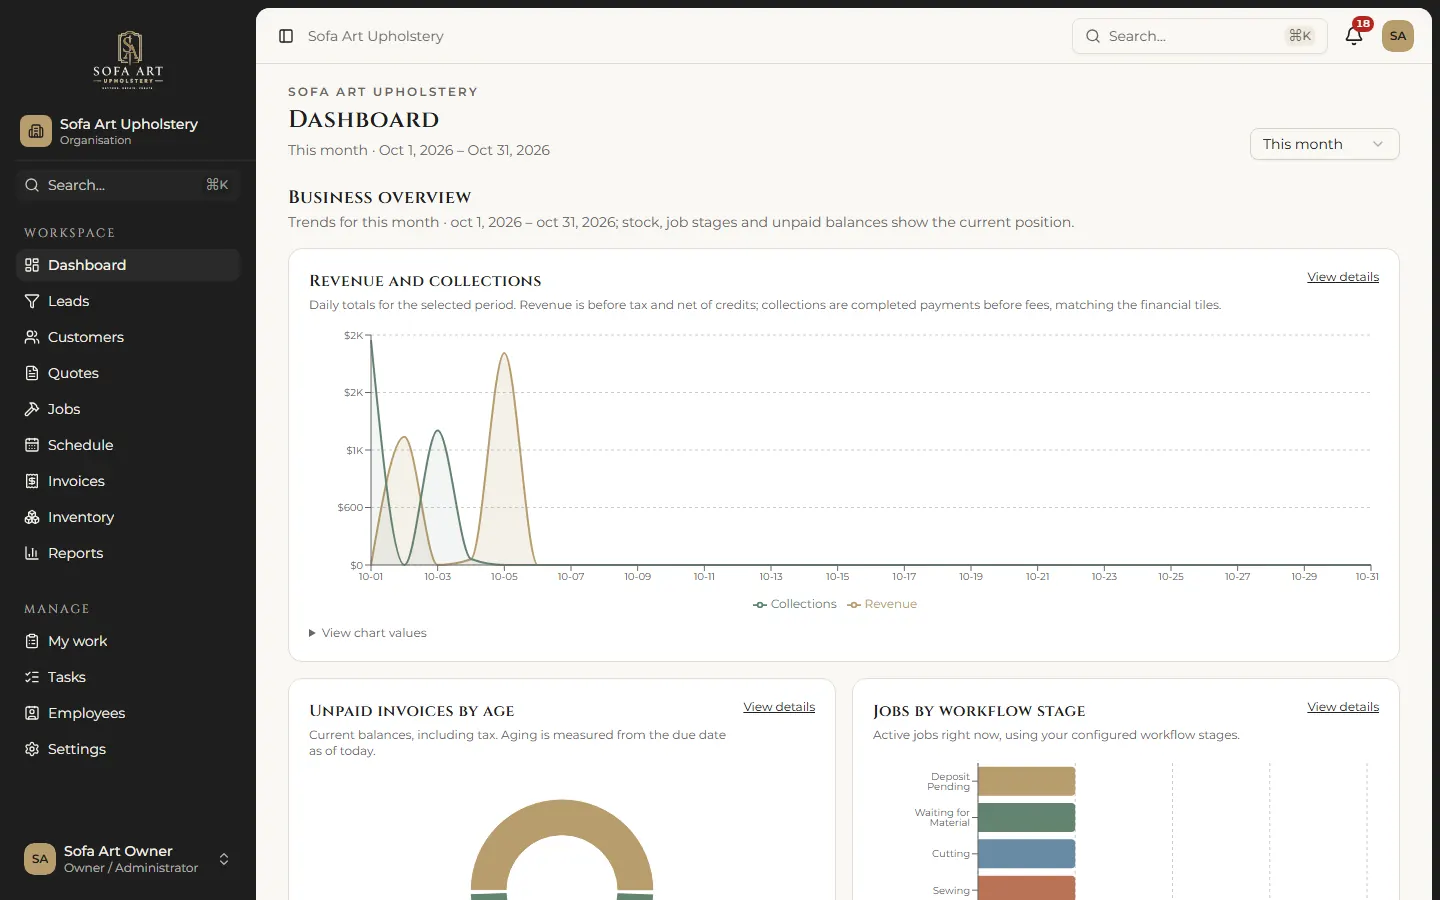Click the Business Overview heading
This screenshot has width=1440, height=900.
[x=380, y=197]
